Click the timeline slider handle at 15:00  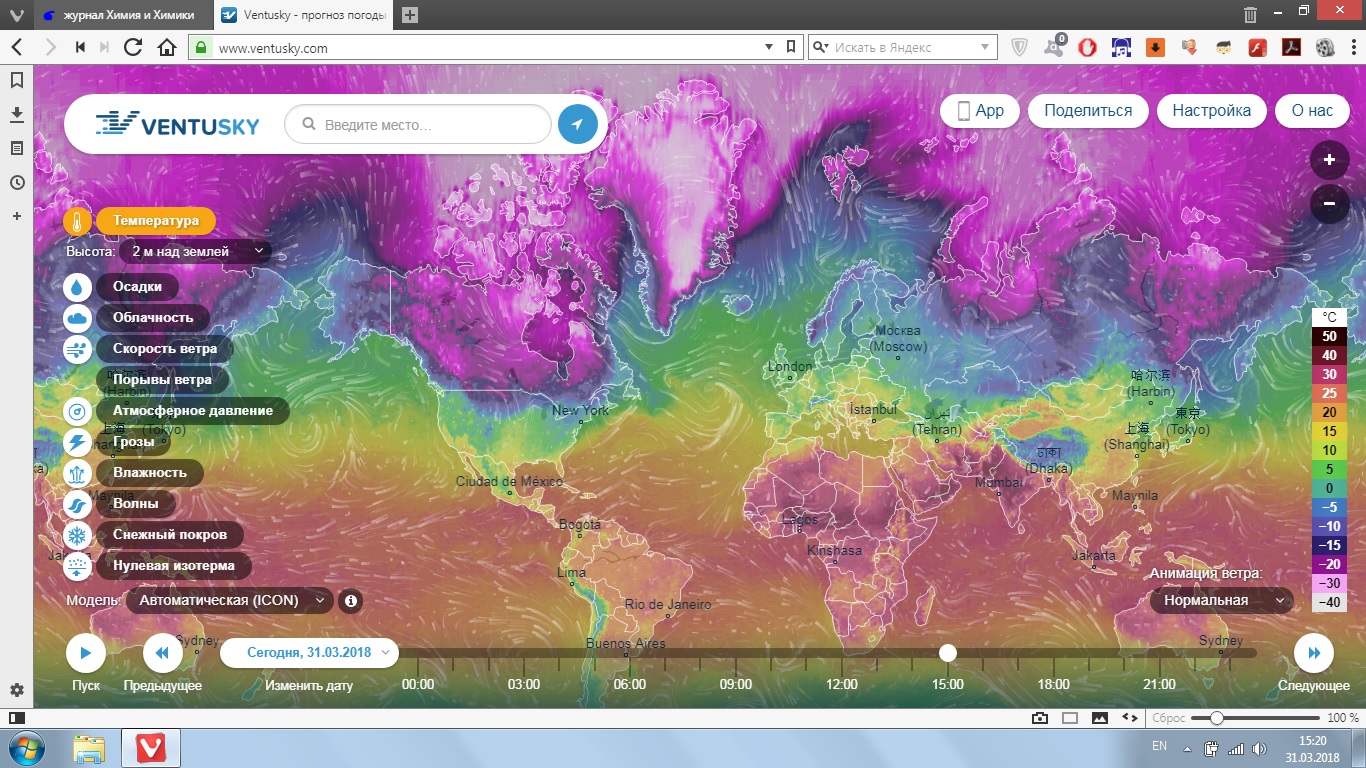point(948,653)
